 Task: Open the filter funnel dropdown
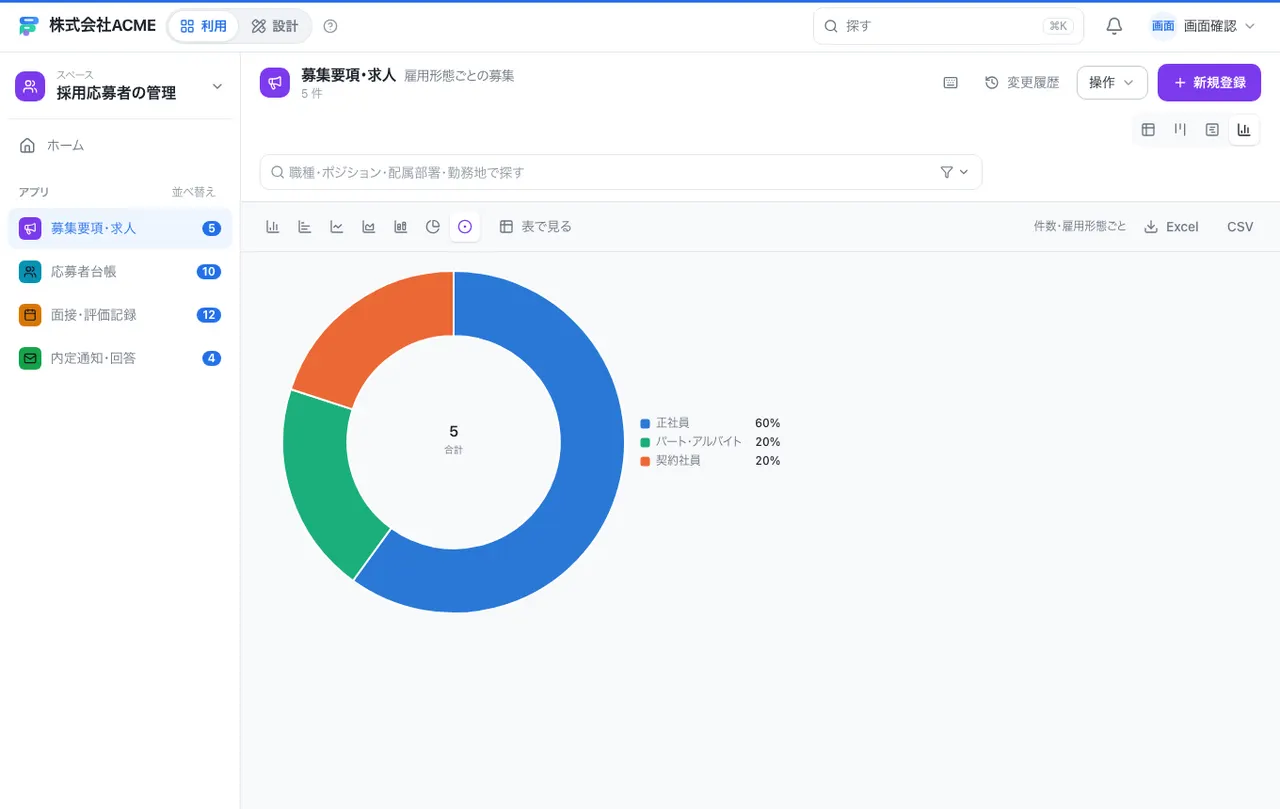tap(954, 172)
